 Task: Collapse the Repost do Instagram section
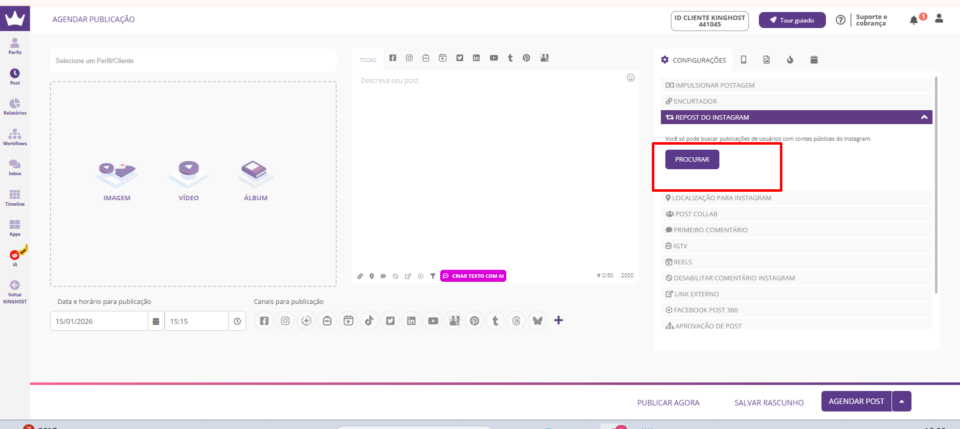(924, 117)
